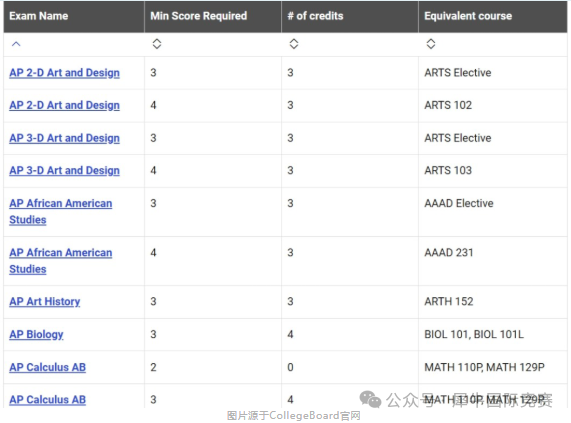The image size is (571, 423).
Task: Open AP African American Studies link, AAAD 231 row
Action: point(60,261)
